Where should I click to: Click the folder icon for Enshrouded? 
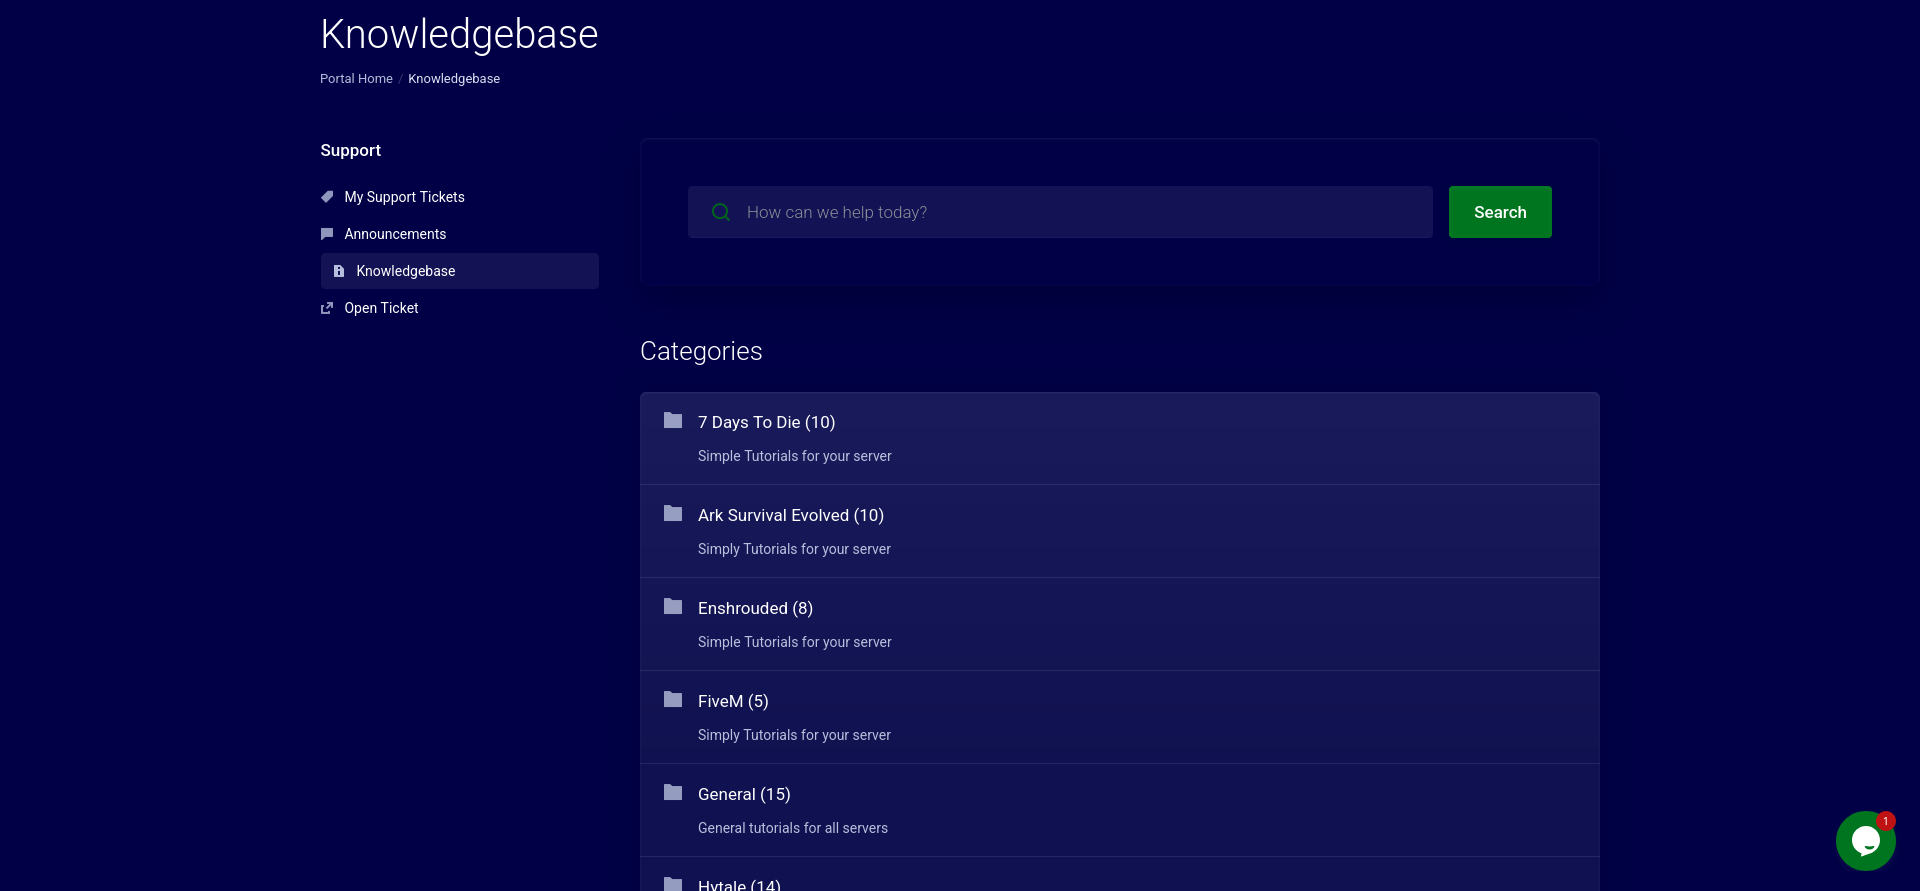[x=673, y=607]
